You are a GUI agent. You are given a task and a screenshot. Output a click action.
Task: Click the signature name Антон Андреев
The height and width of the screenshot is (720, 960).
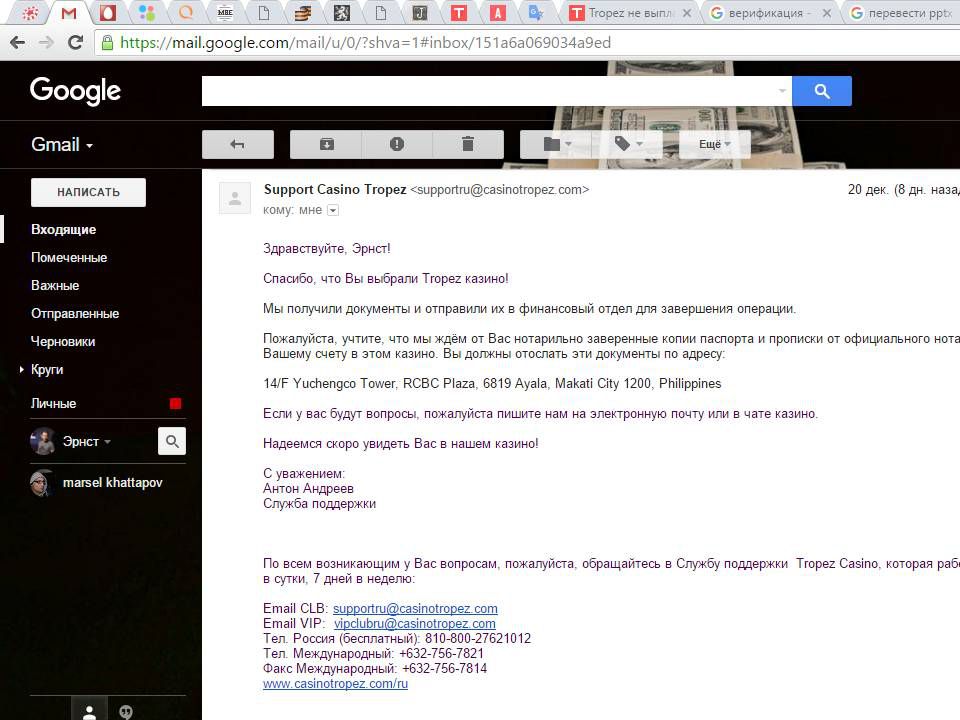309,489
